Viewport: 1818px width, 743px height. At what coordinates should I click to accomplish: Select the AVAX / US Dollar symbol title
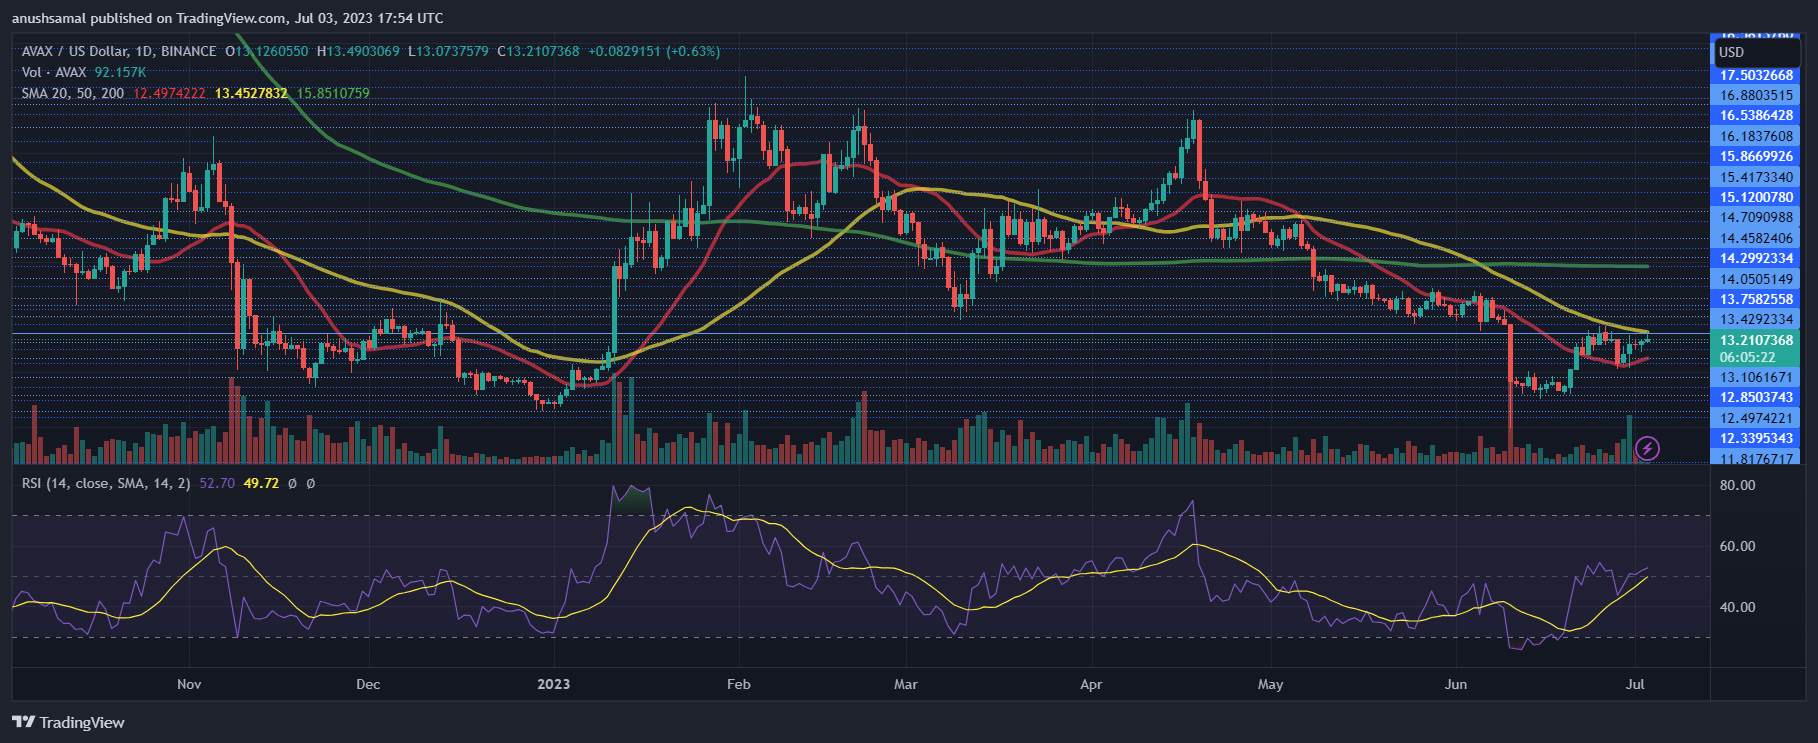(x=119, y=51)
